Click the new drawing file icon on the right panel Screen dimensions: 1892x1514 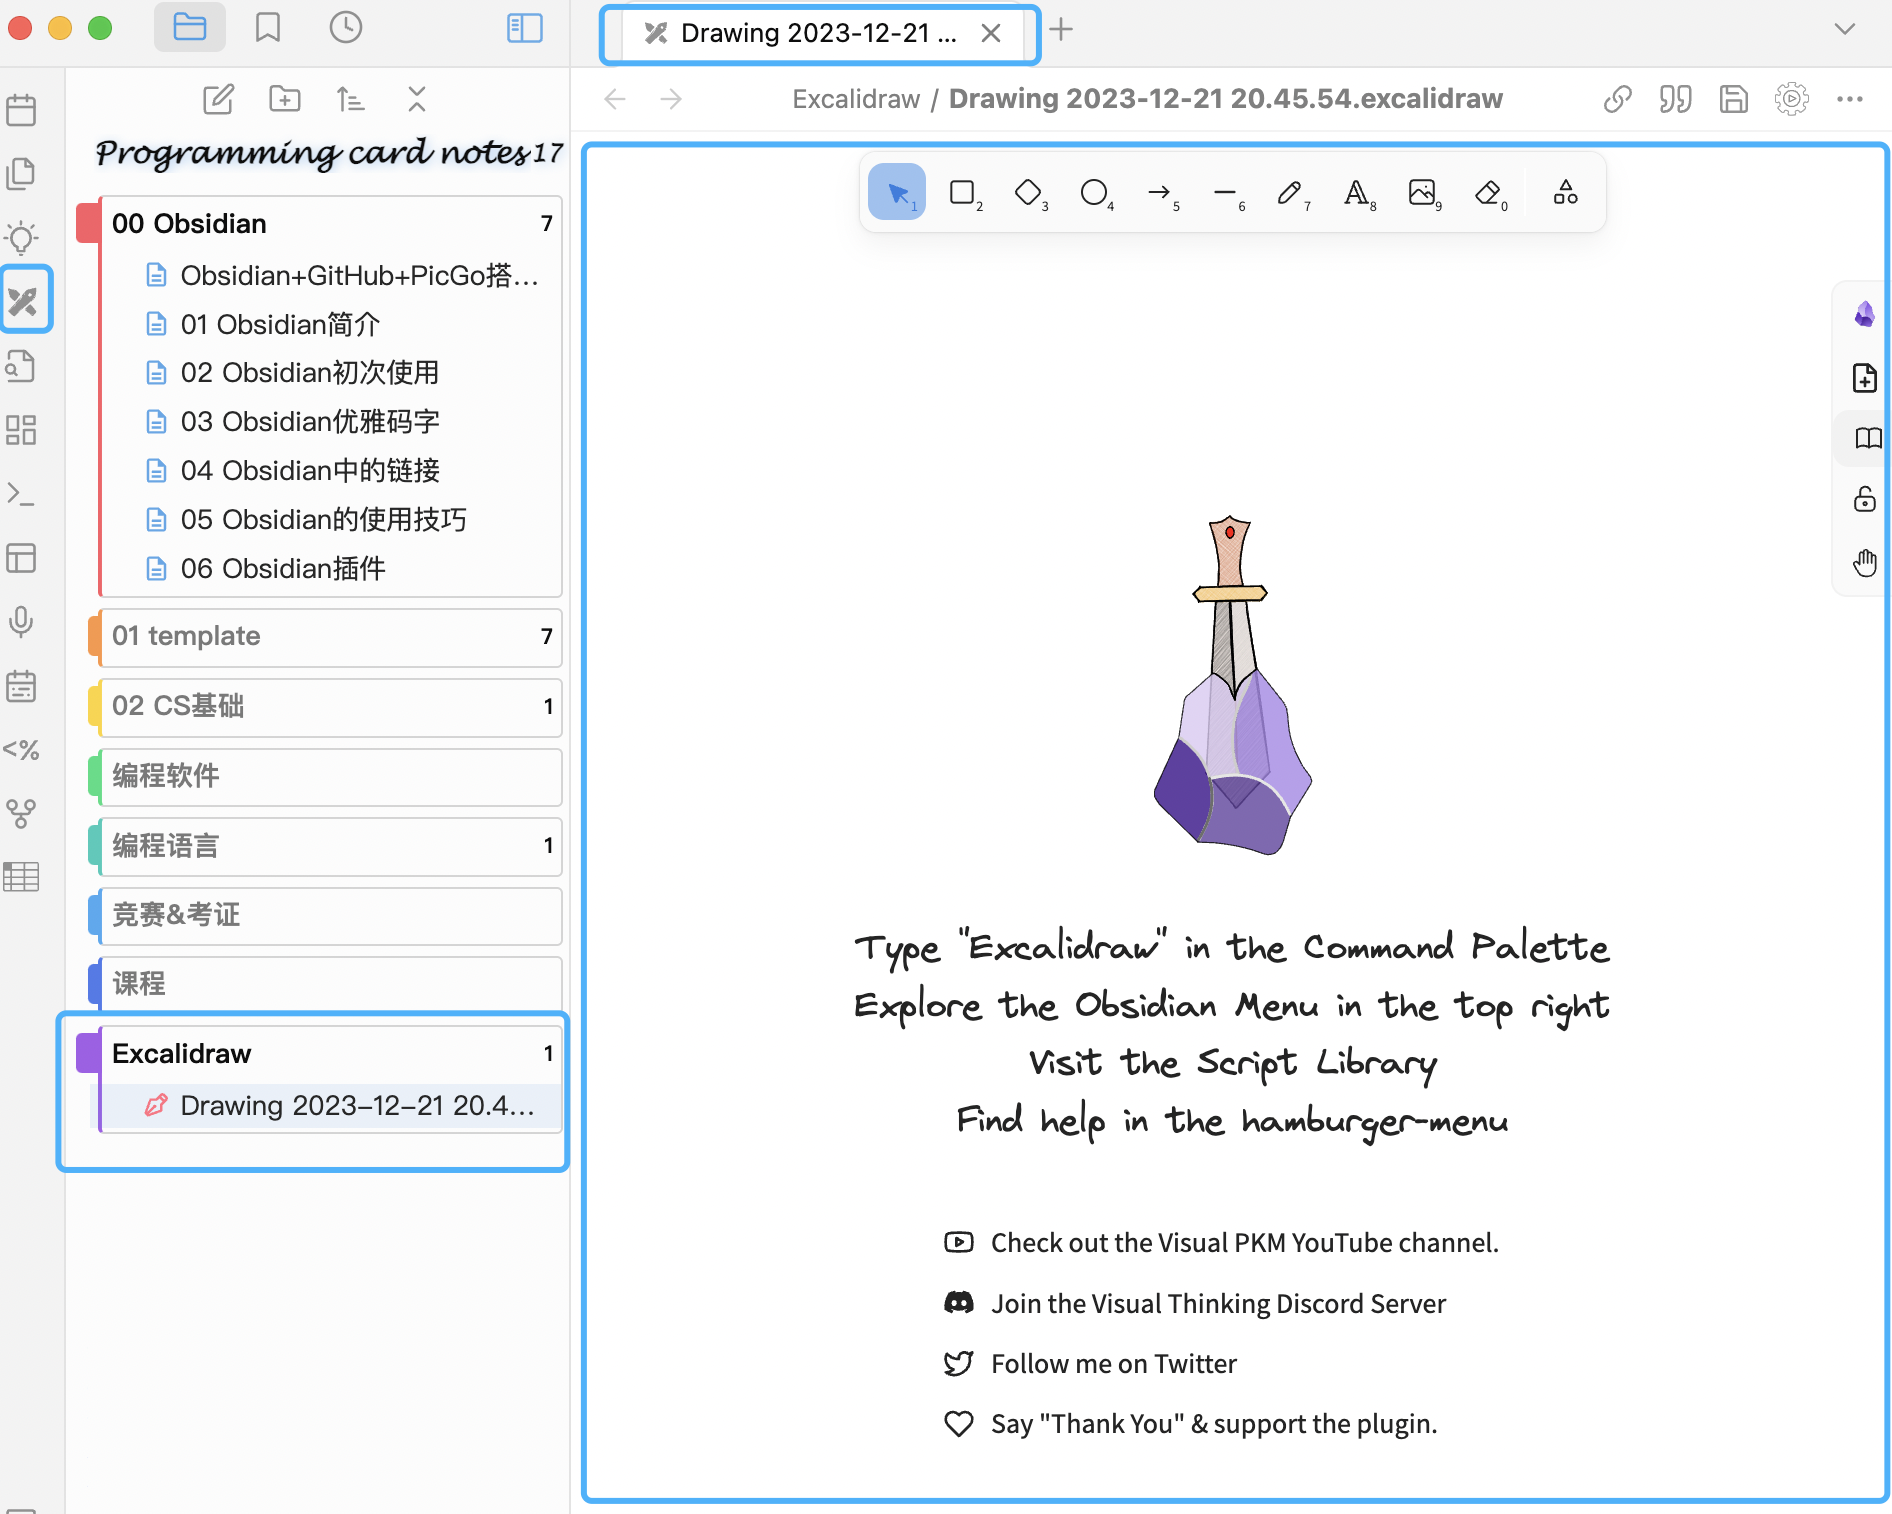pos(1865,378)
